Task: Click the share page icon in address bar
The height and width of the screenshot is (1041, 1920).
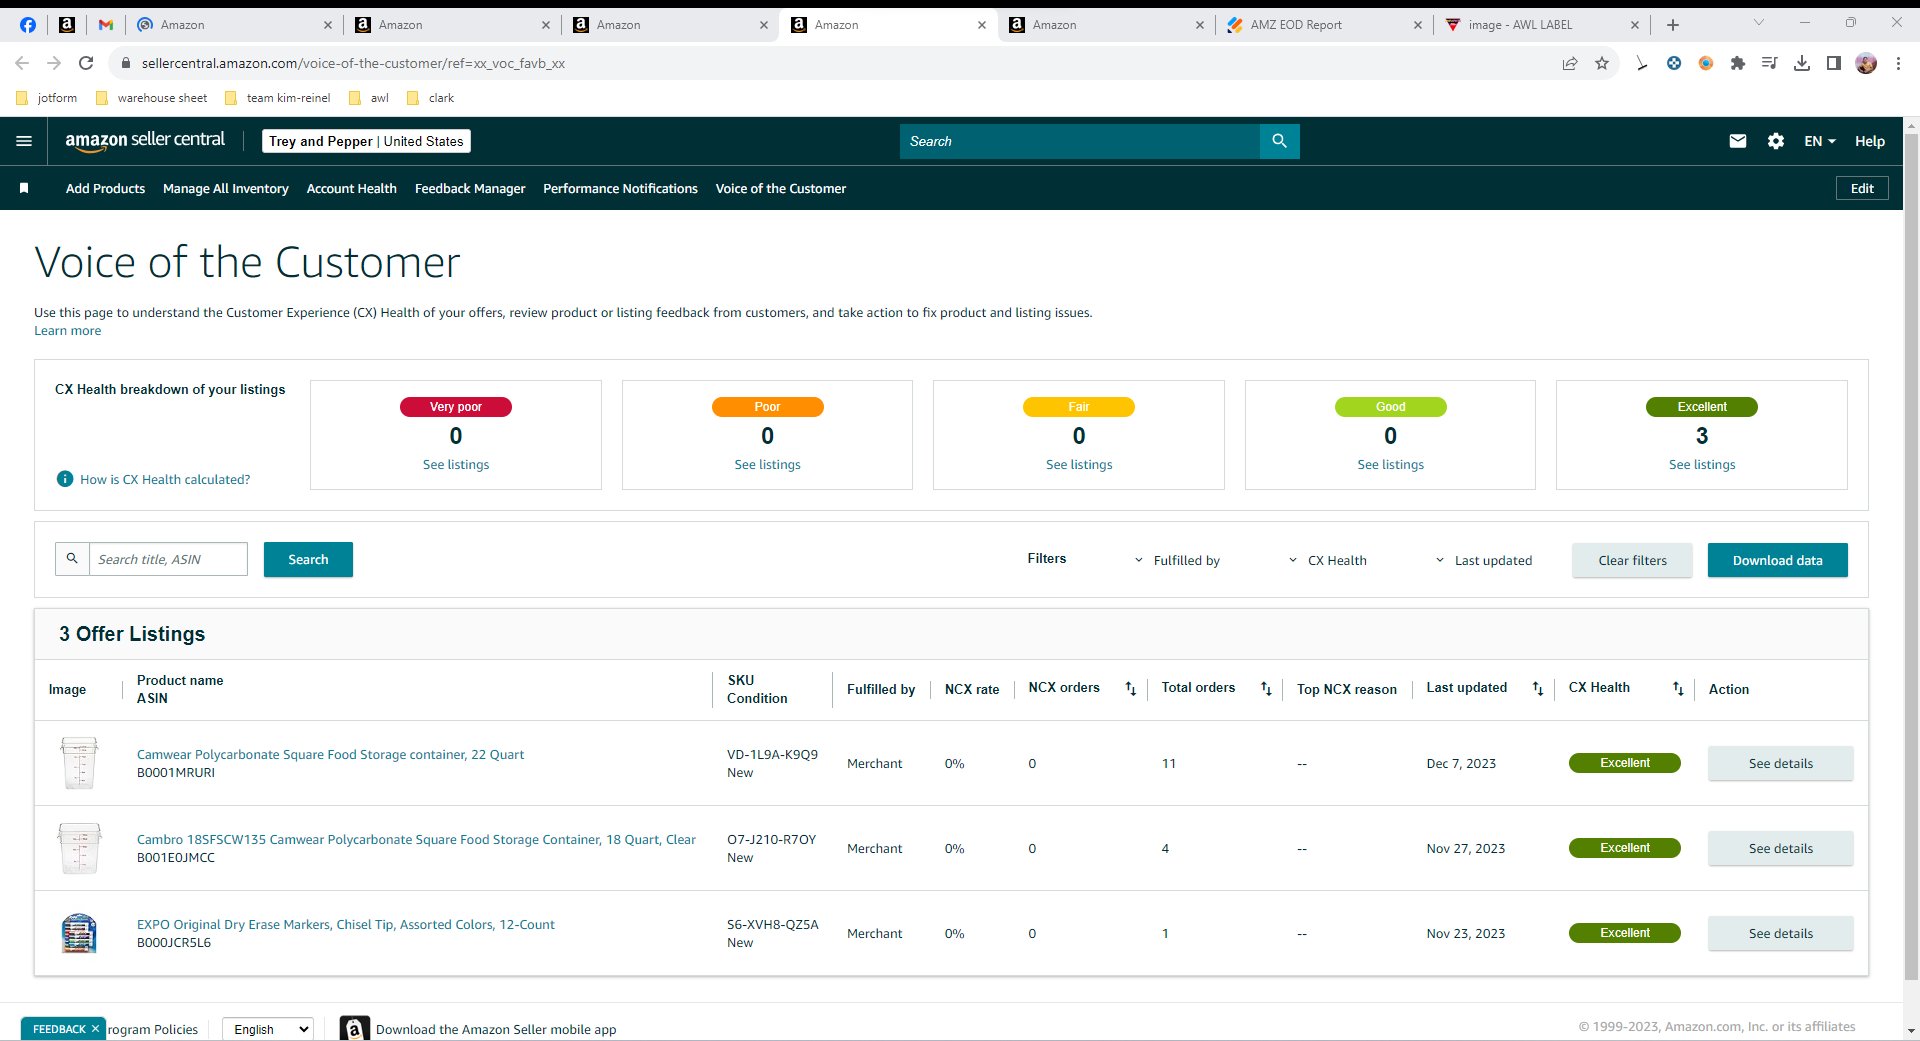Action: coord(1570,63)
